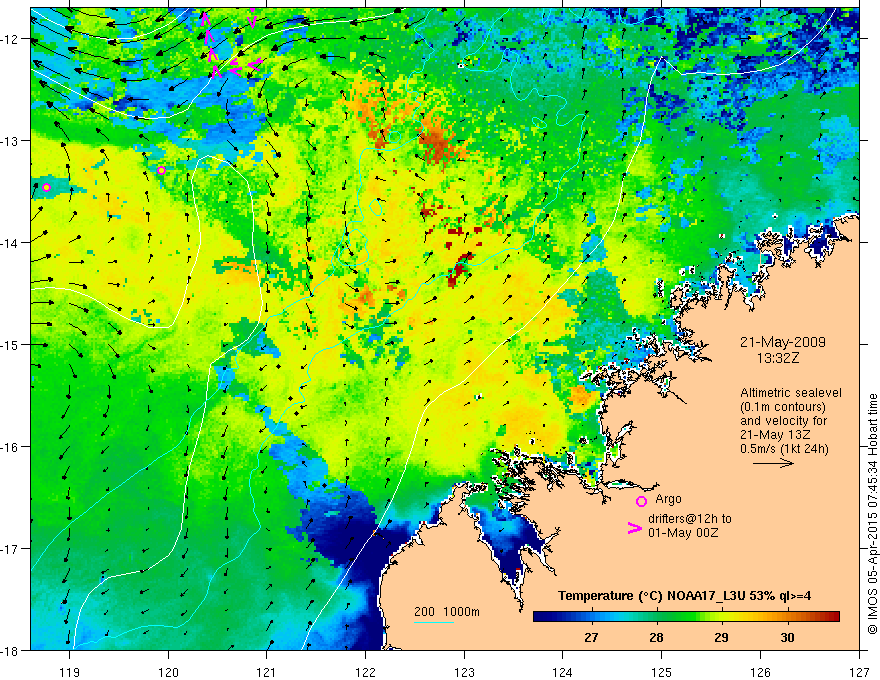The width and height of the screenshot is (880, 680).
Task: Click colorbar tick label 30
Action: click(787, 637)
